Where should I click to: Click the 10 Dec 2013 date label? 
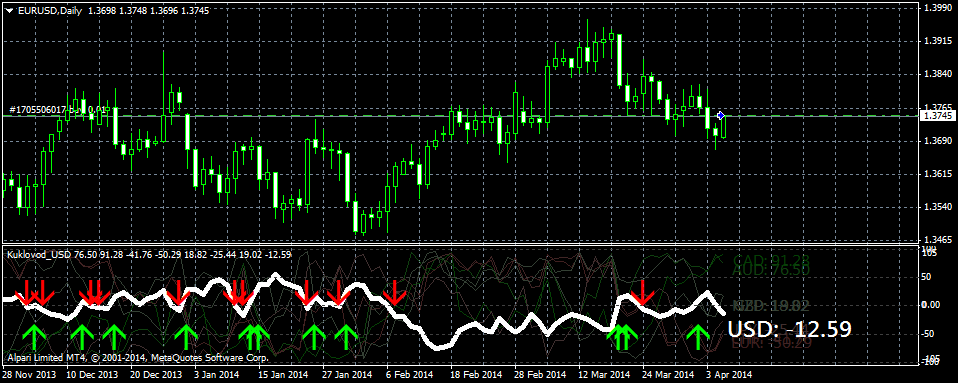(92, 373)
